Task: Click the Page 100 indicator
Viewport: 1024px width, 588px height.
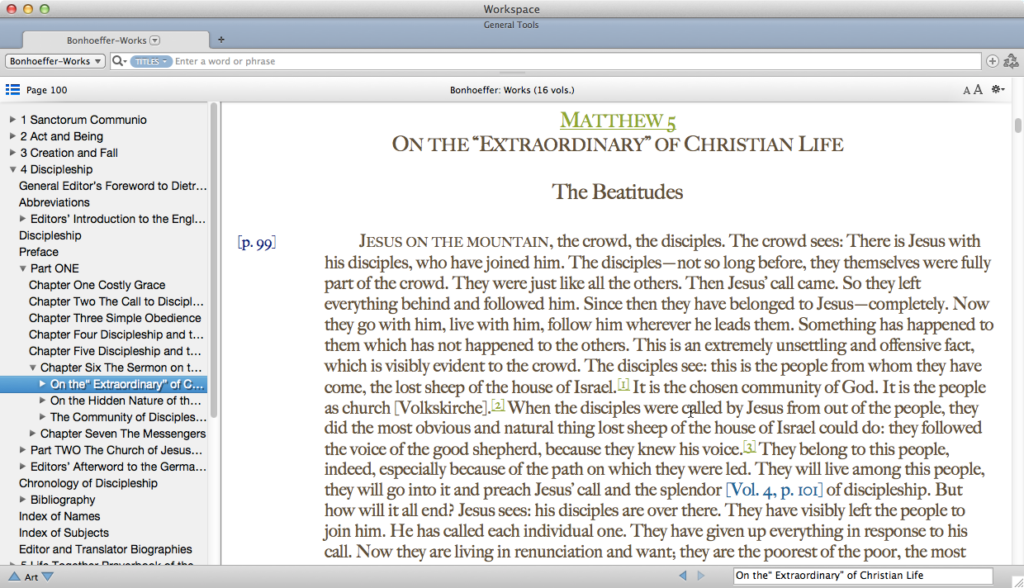Action: (46, 90)
